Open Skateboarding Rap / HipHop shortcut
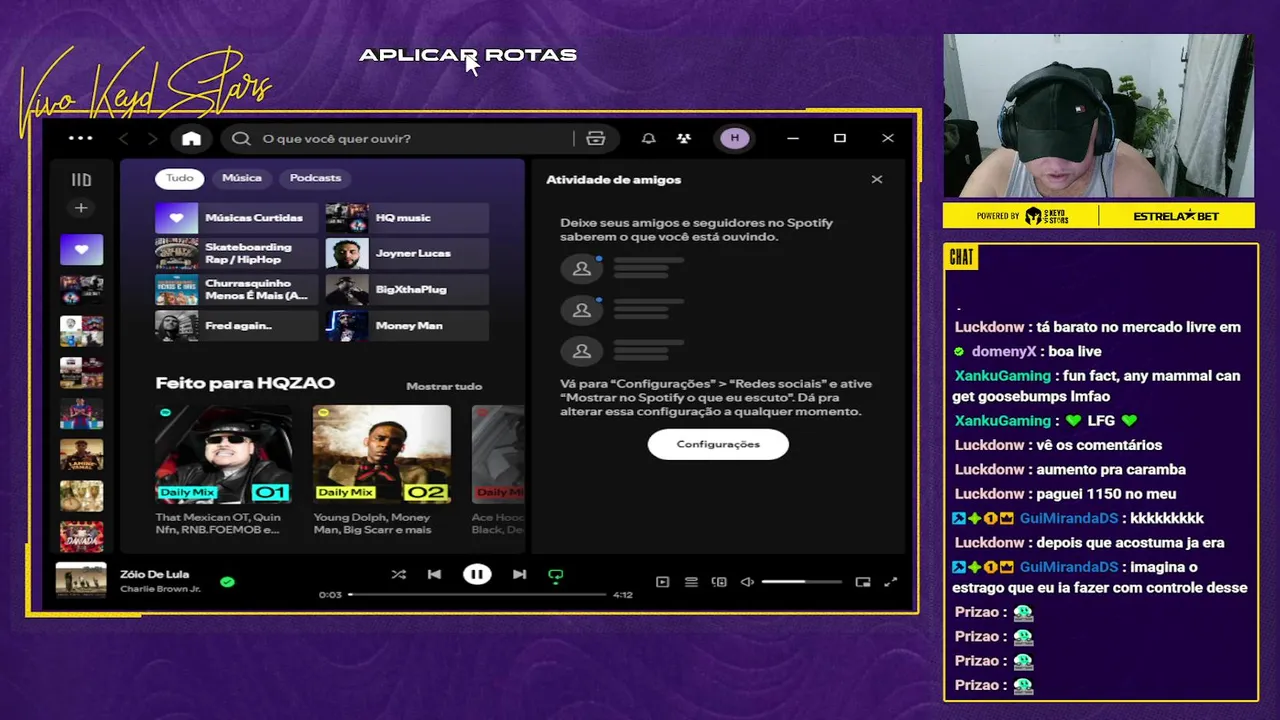 click(x=236, y=254)
